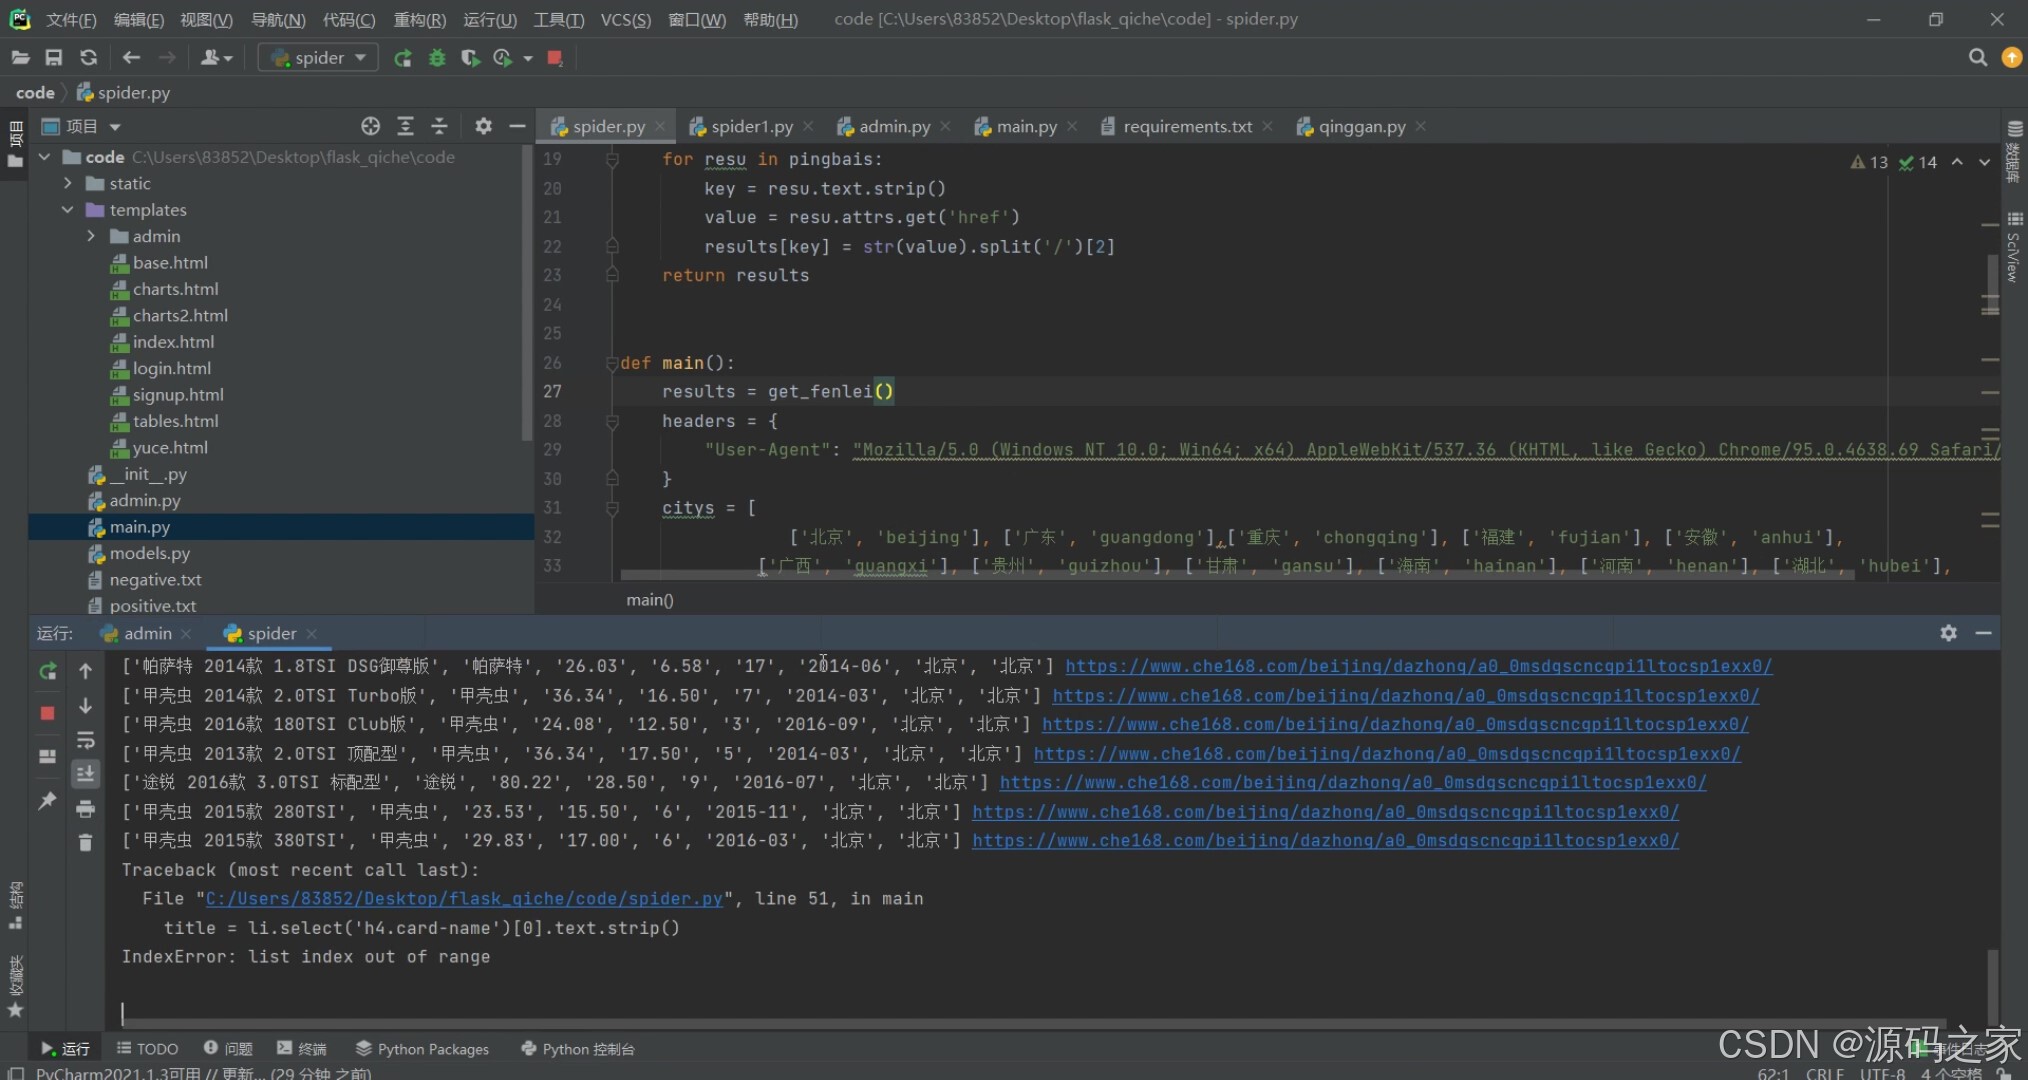Viewport: 2028px width, 1080px height.
Task: Collapse the templates folder
Action: pyautogui.click(x=68, y=210)
